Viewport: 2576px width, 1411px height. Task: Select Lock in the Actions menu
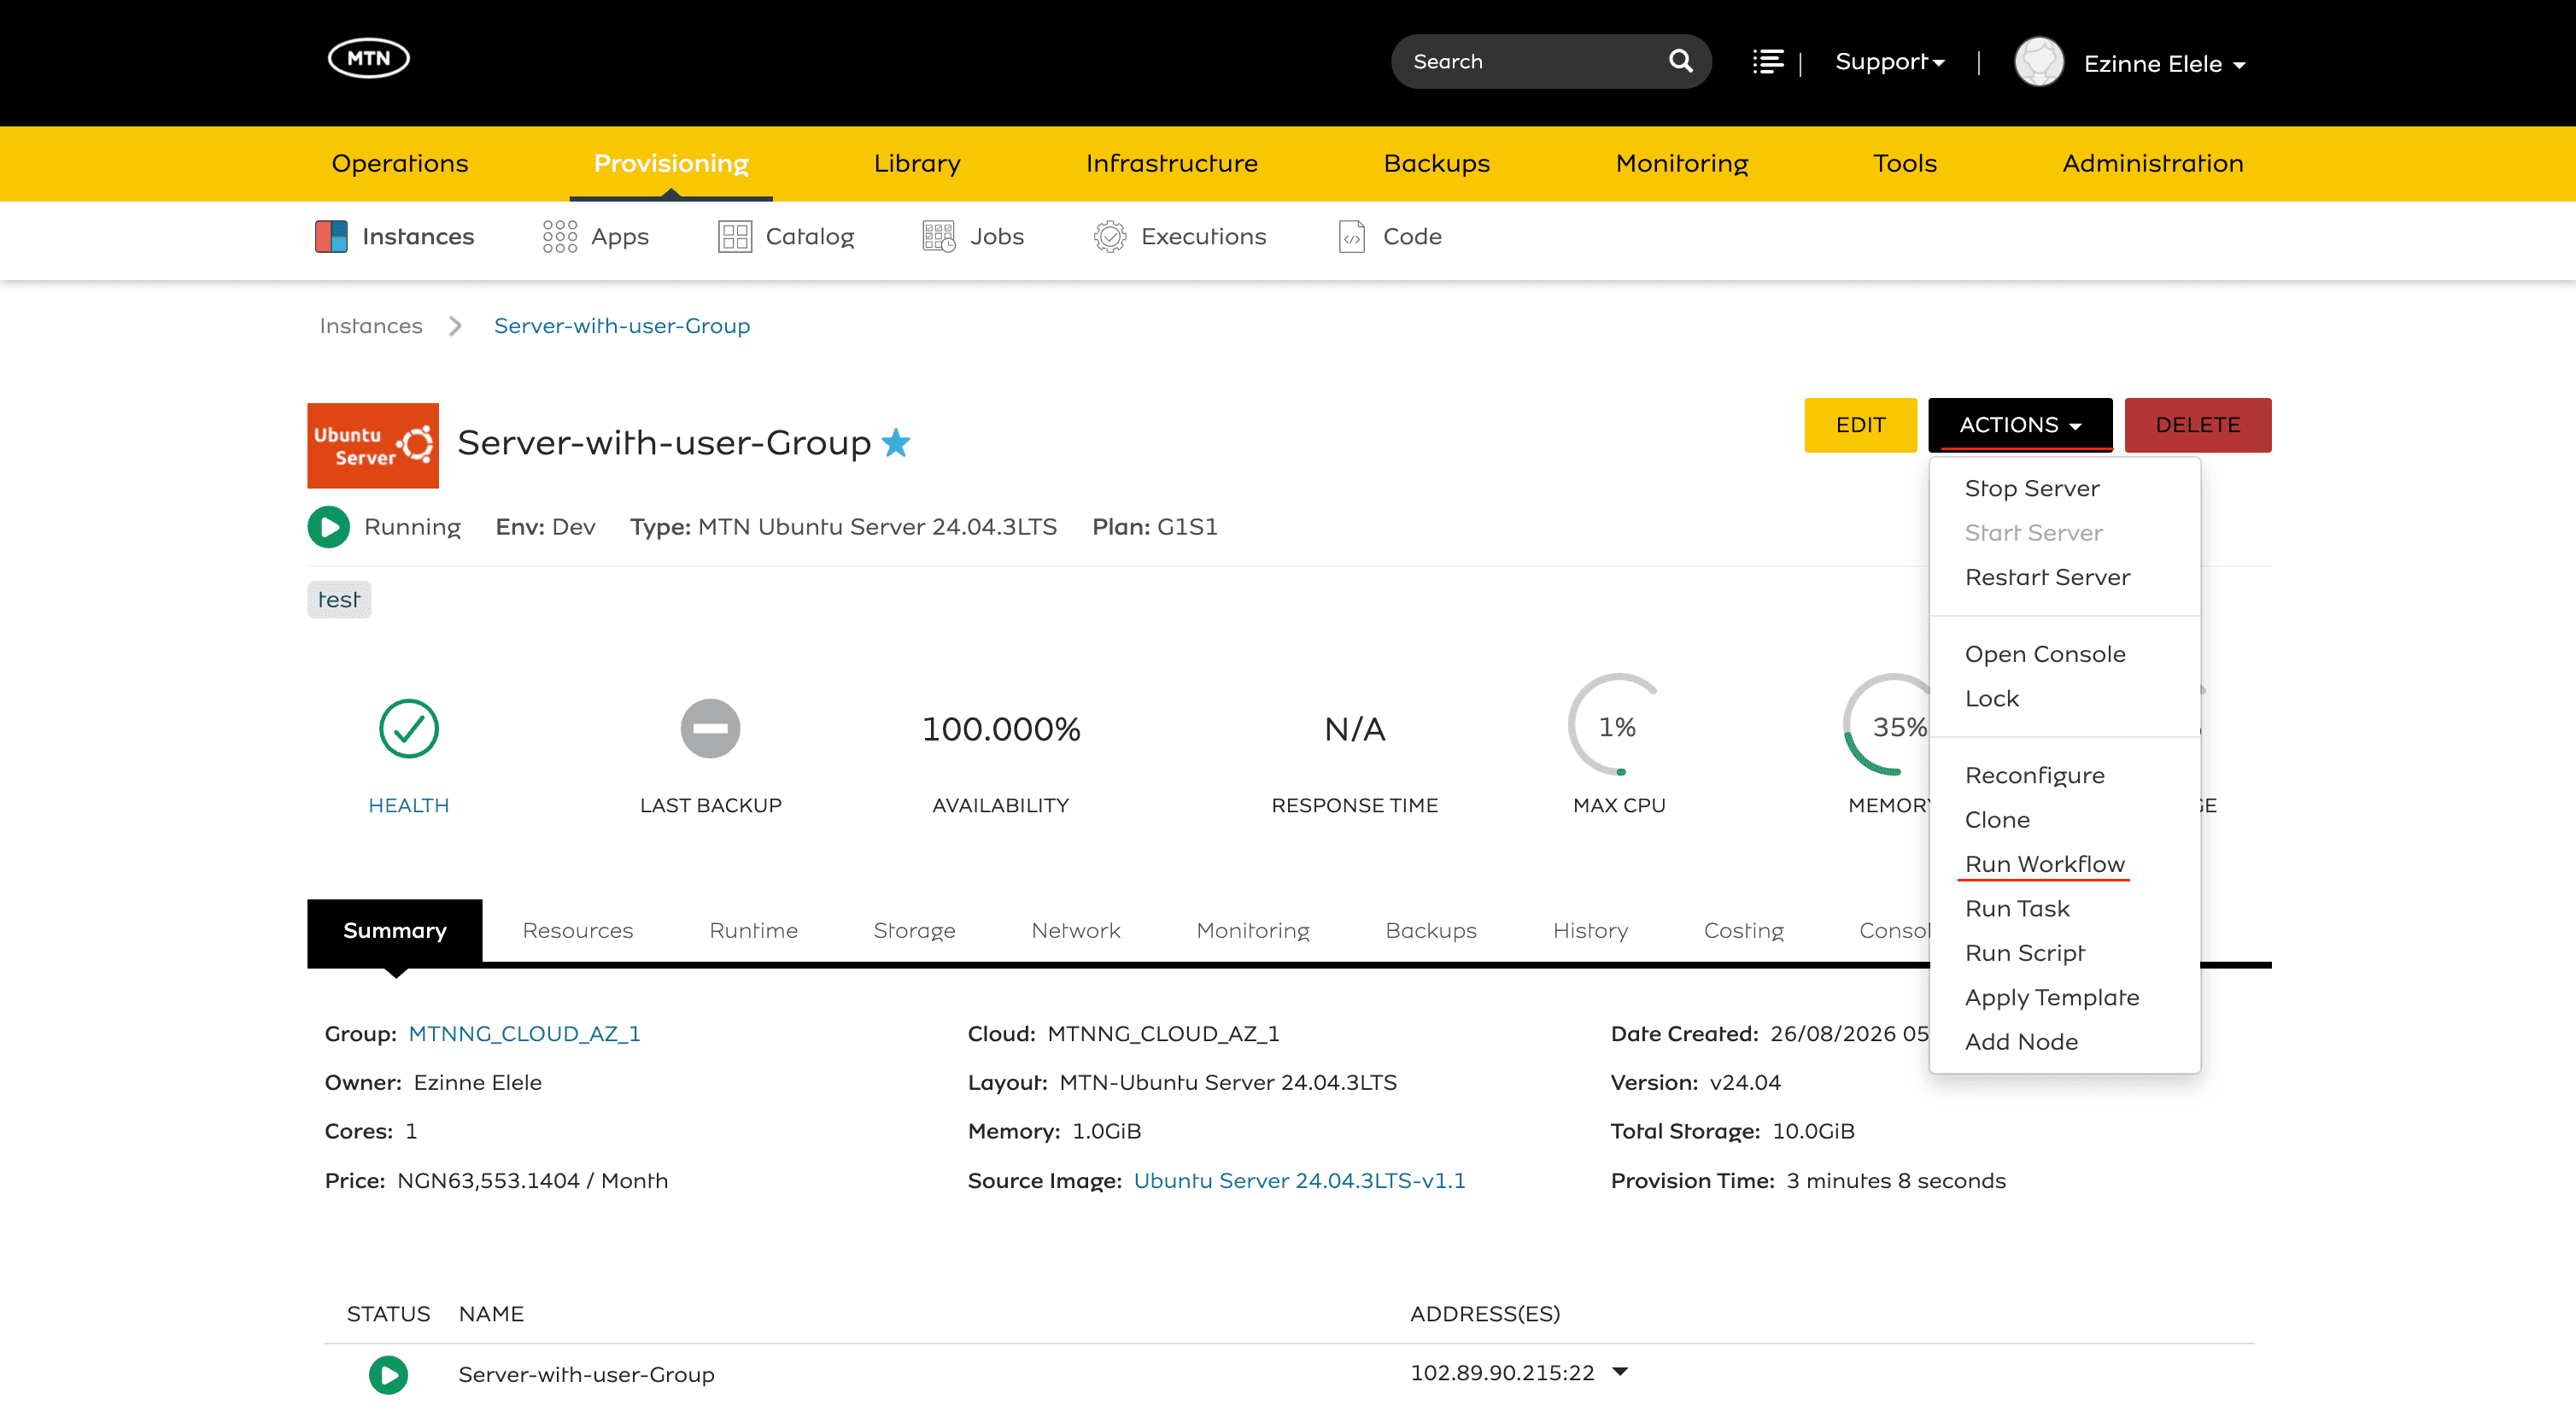coord(1992,699)
